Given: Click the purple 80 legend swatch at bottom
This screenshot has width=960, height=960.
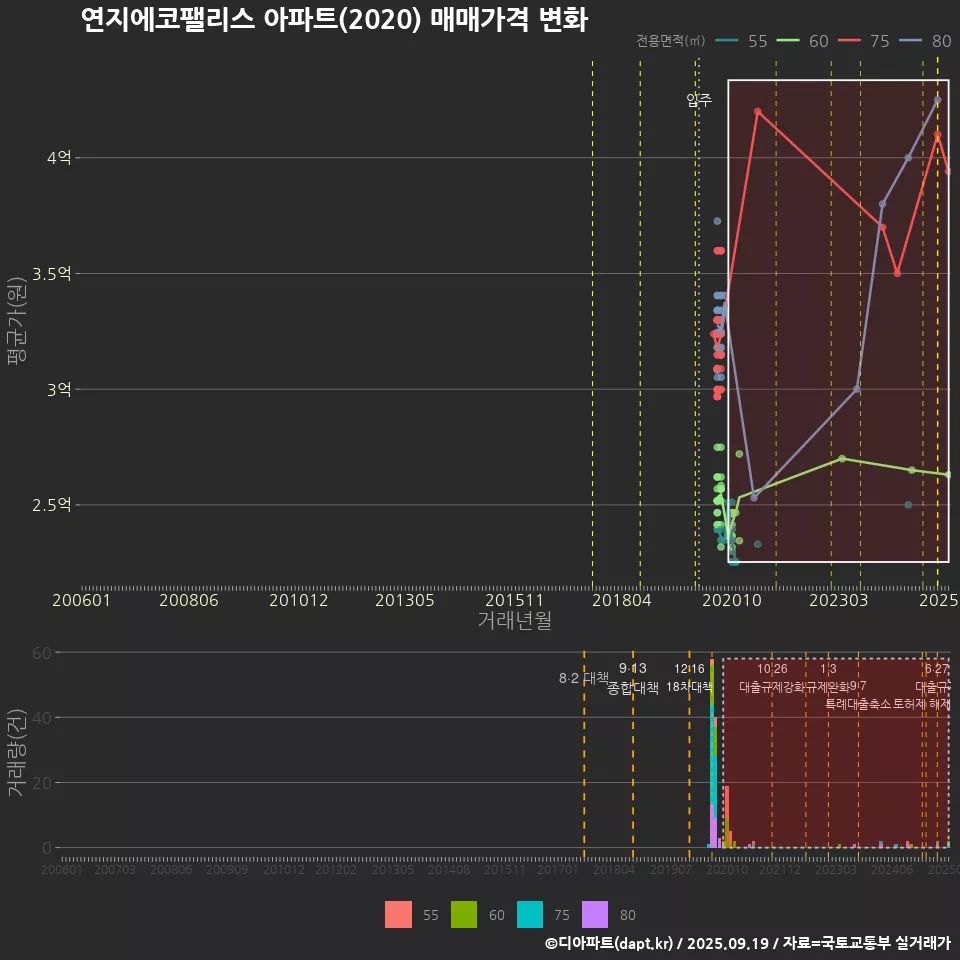Looking at the screenshot, I should (596, 914).
